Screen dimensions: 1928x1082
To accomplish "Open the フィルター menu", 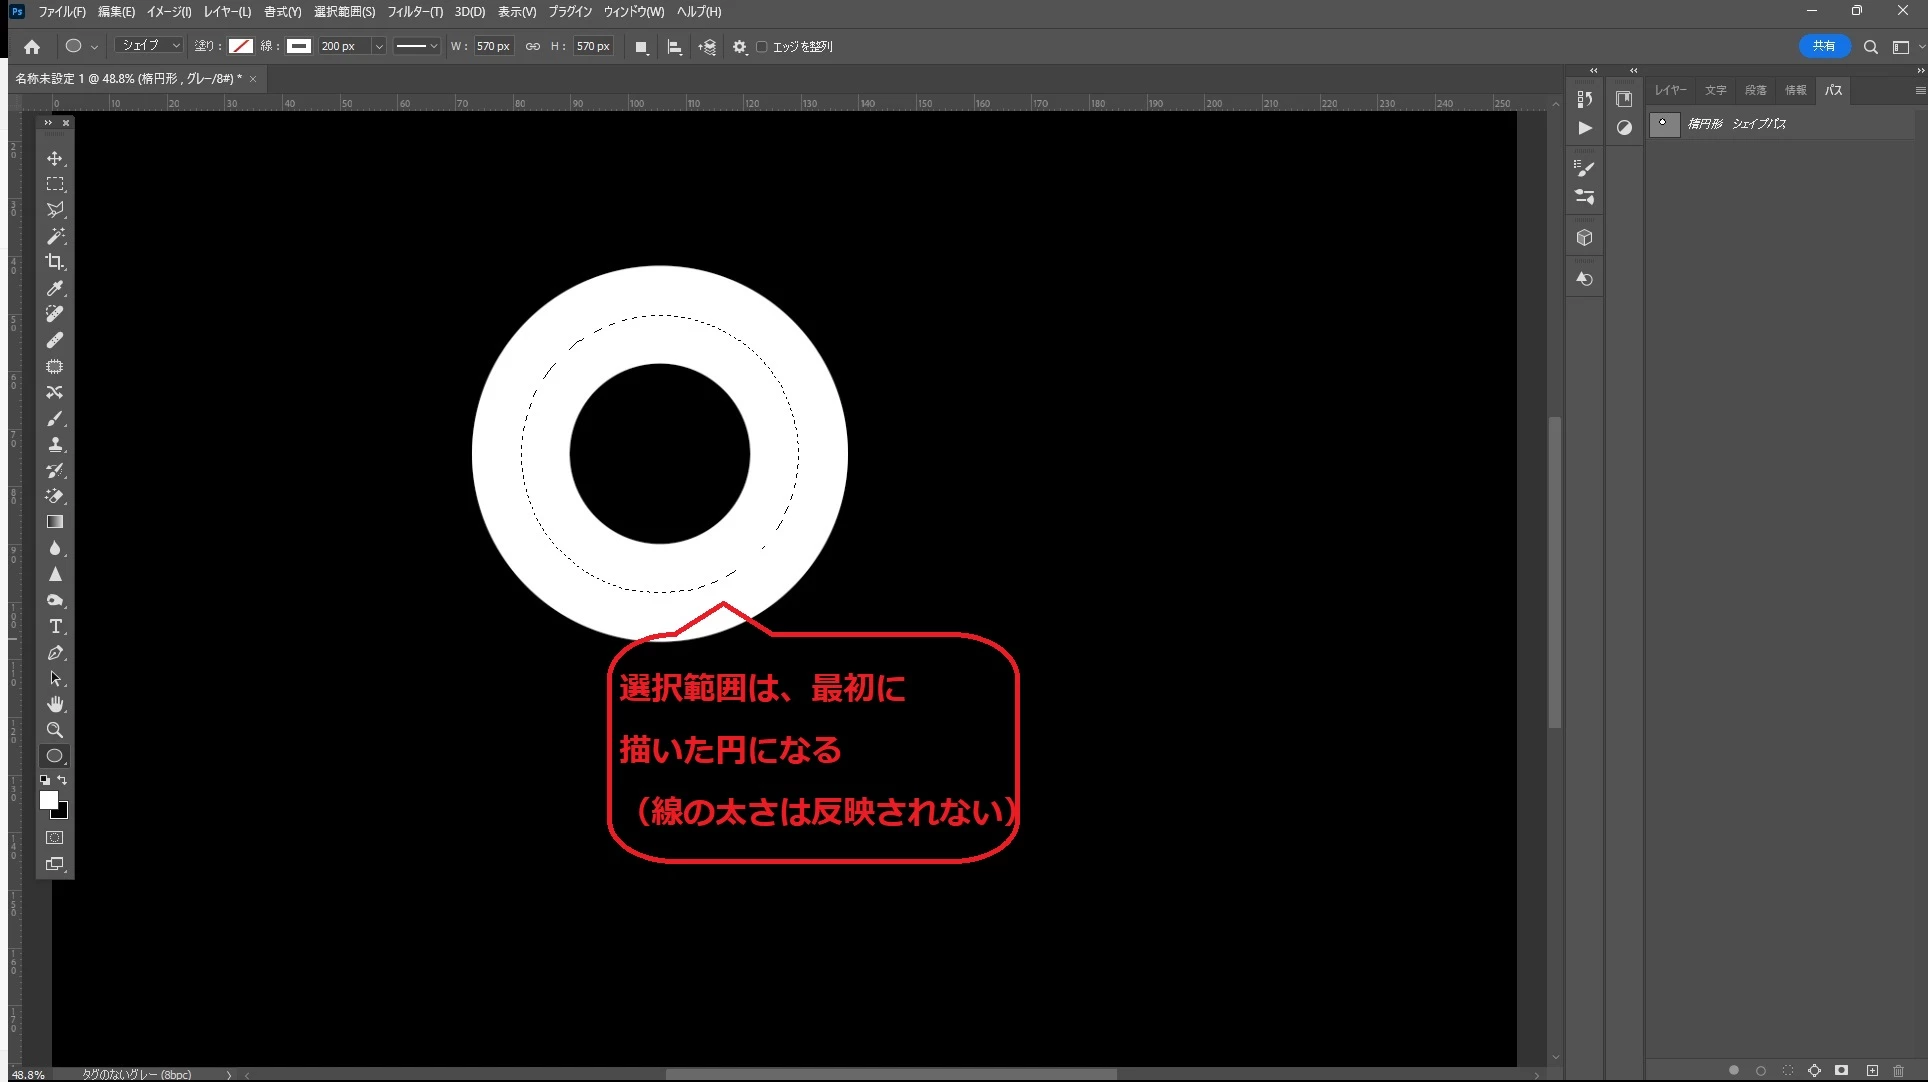I will pyautogui.click(x=414, y=12).
